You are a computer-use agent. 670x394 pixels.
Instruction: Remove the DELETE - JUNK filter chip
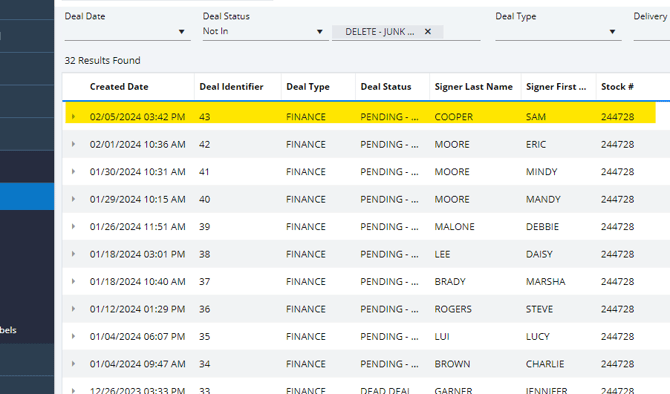(428, 32)
